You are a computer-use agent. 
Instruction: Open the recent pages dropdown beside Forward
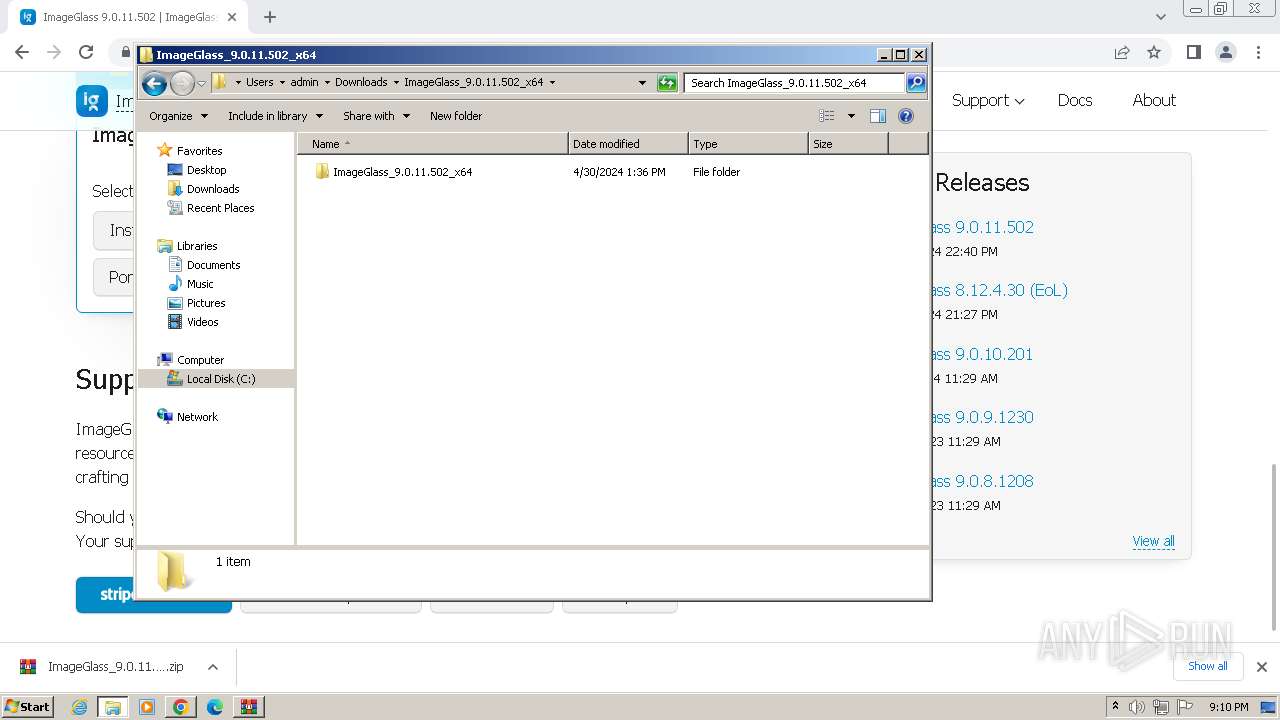point(201,83)
